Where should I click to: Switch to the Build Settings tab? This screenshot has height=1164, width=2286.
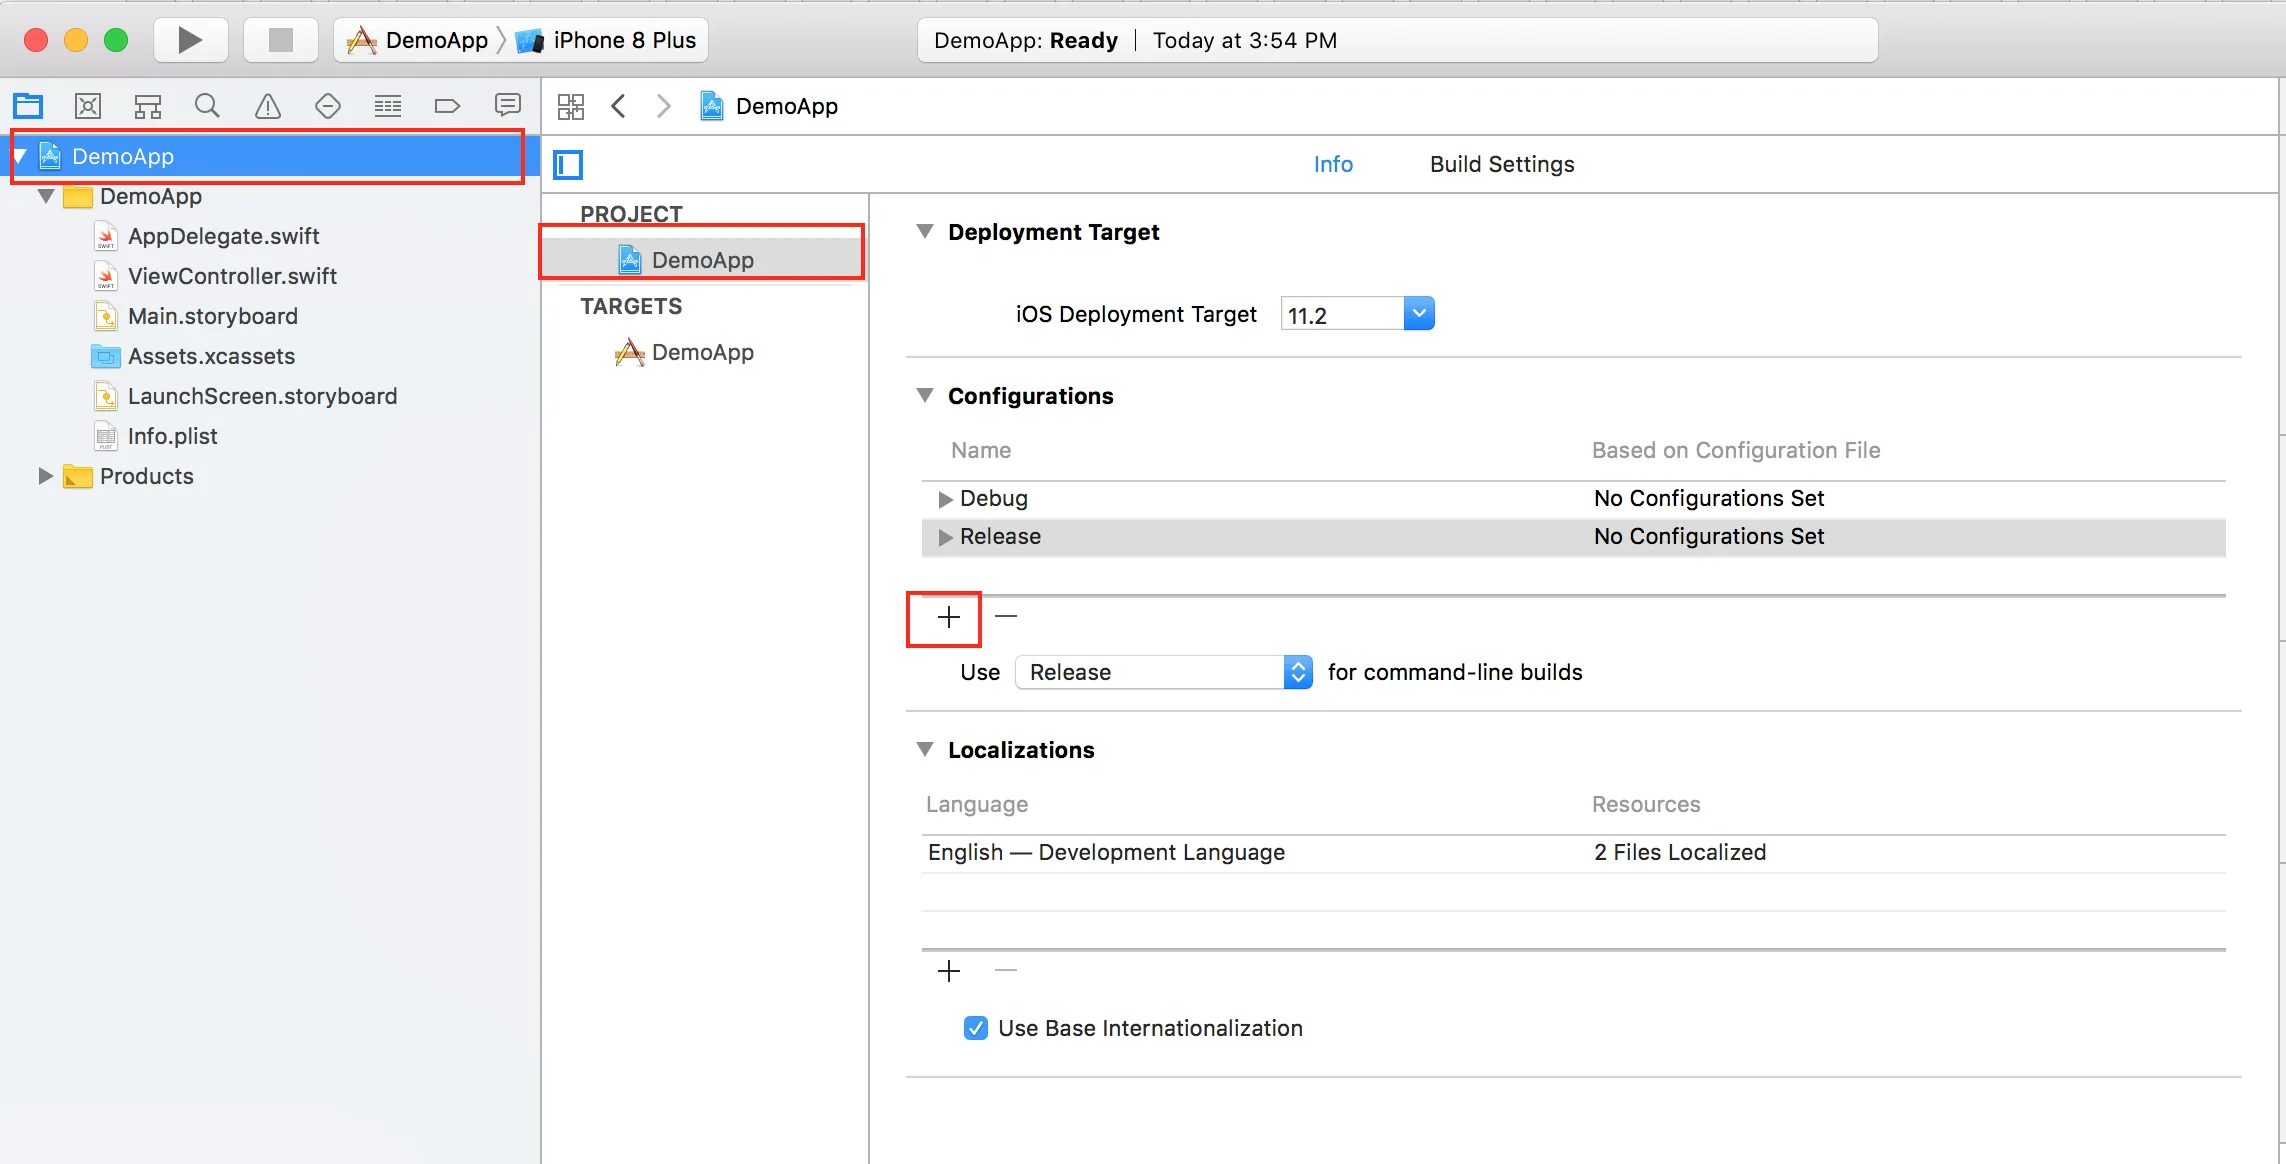[1501, 164]
